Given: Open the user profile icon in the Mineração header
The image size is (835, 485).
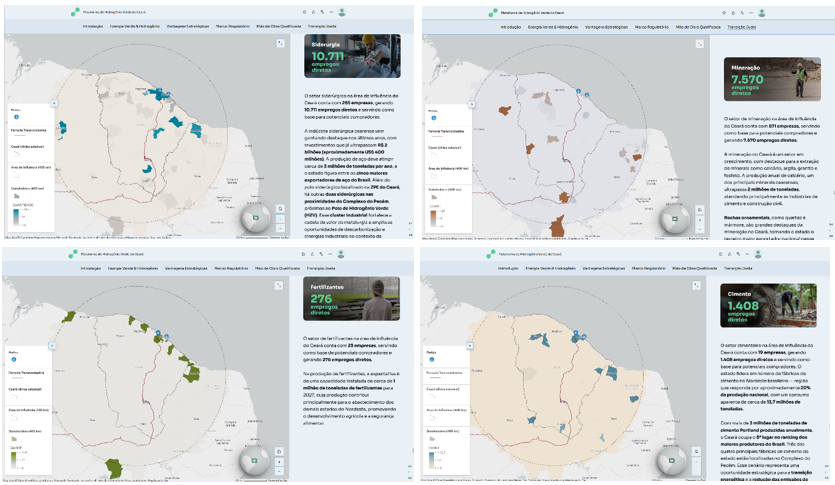Looking at the screenshot, I should 761,13.
